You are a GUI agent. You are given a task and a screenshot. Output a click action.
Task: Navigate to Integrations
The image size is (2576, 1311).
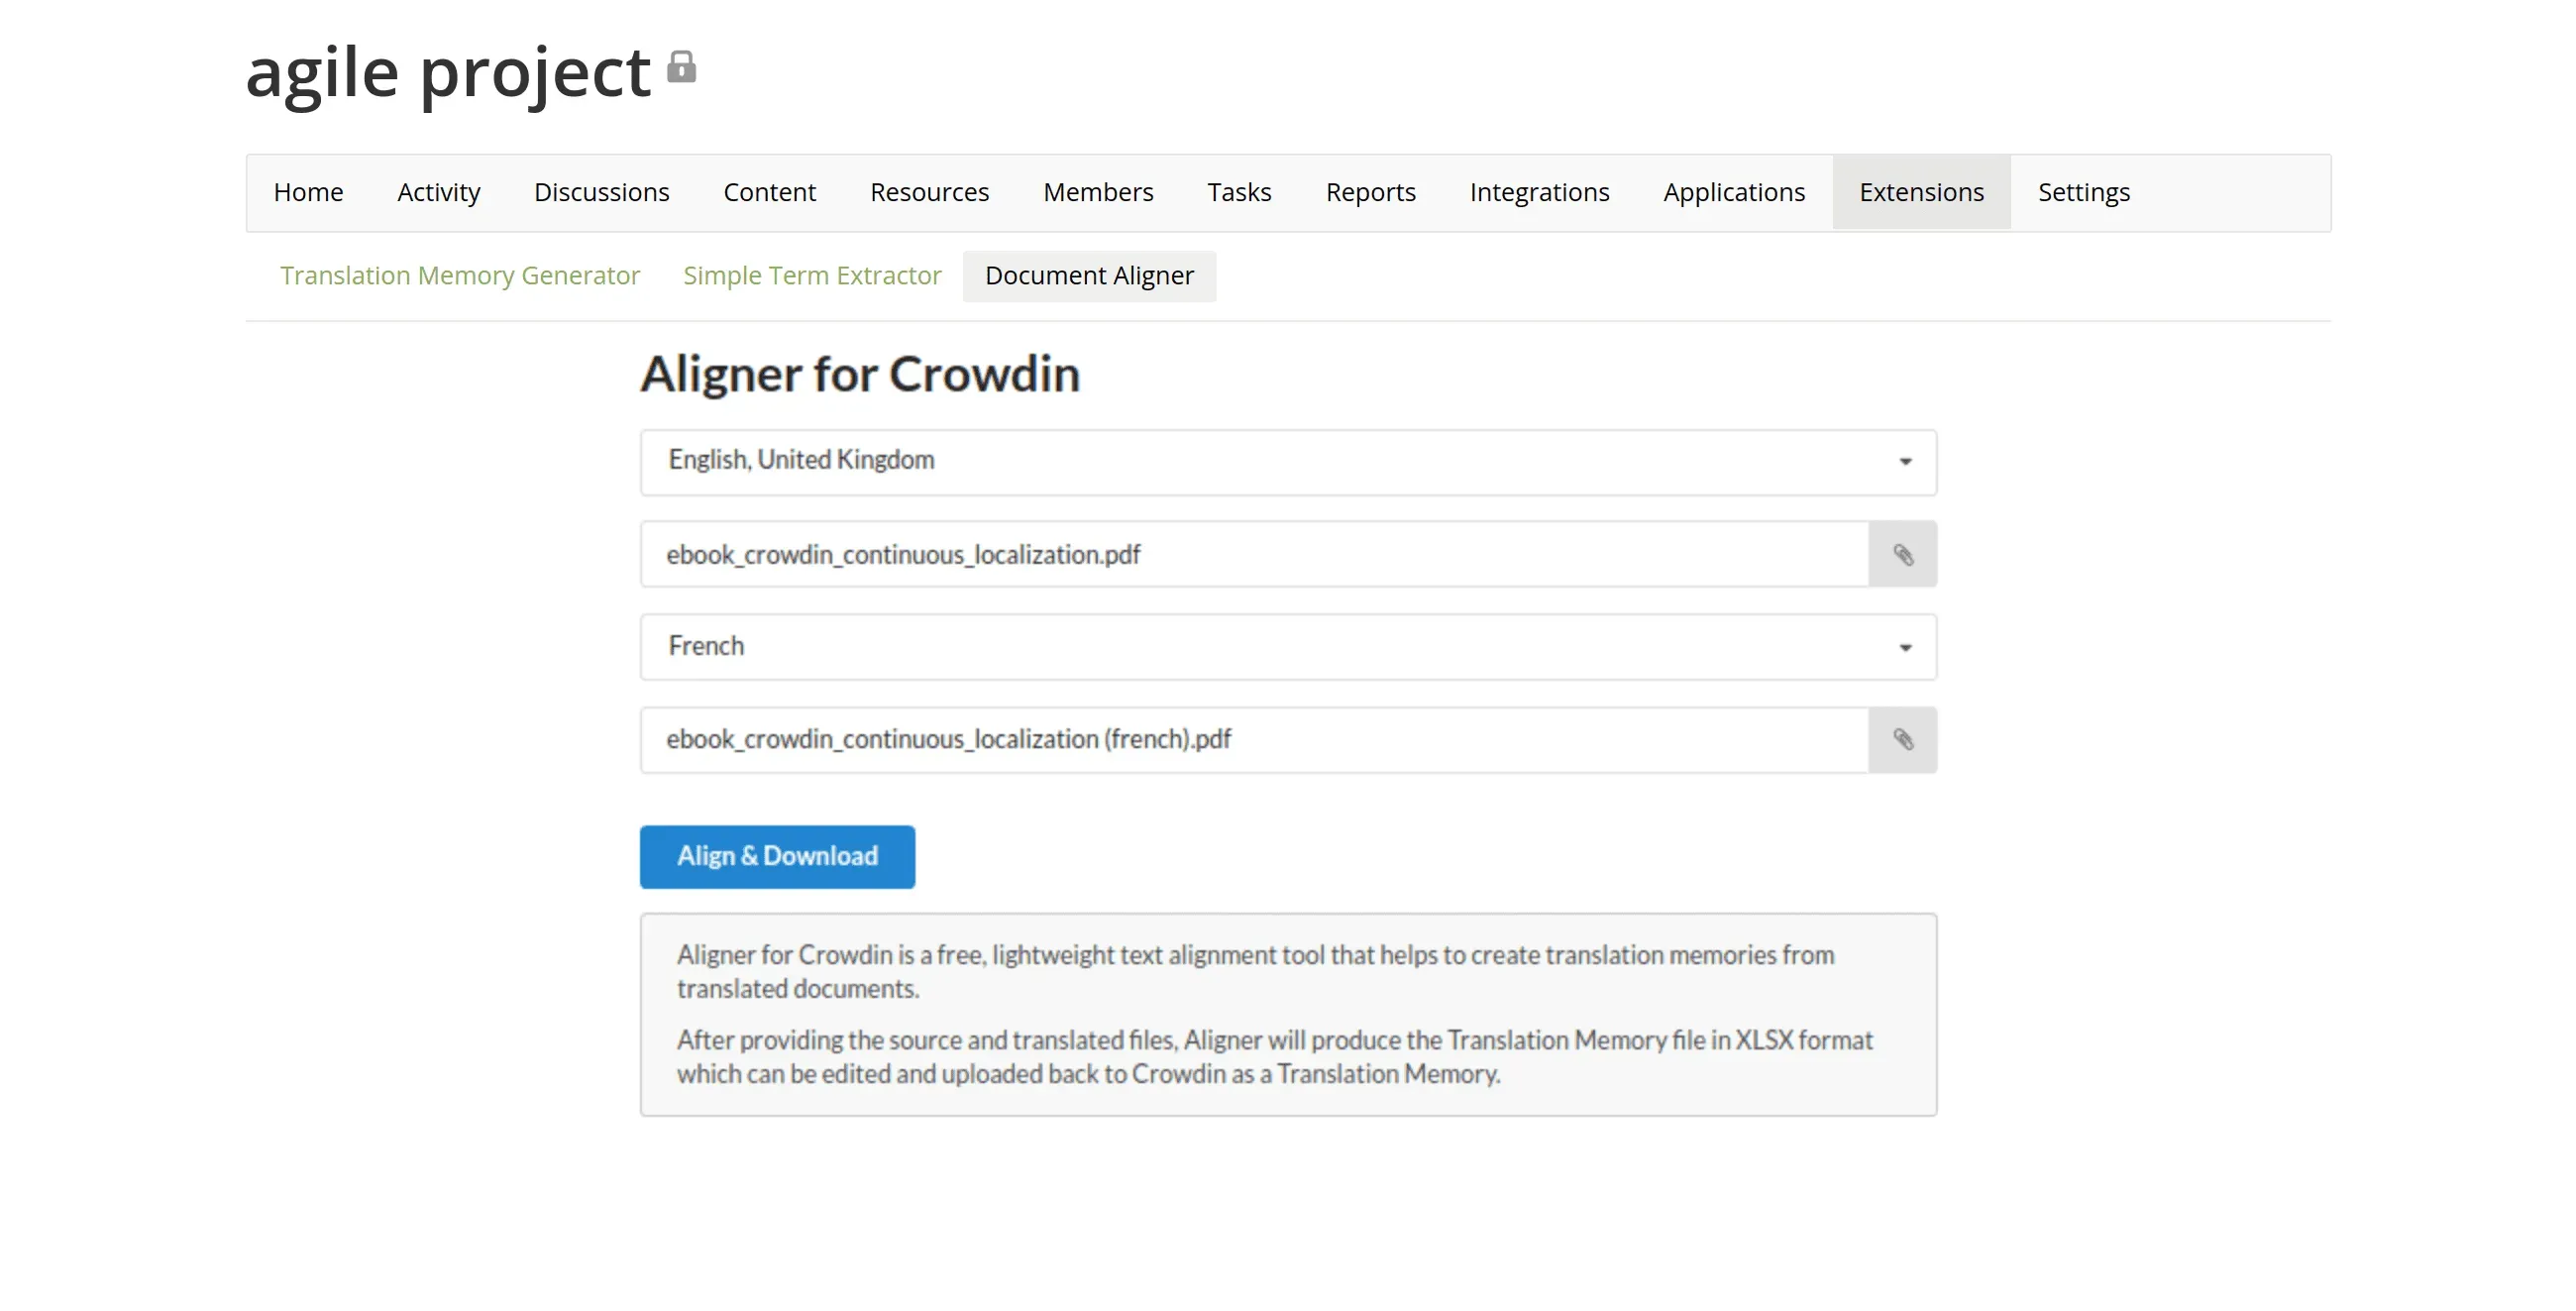(x=1539, y=191)
